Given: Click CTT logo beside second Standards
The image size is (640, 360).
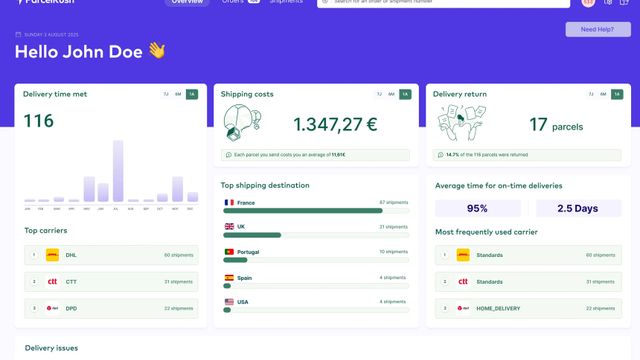Looking at the screenshot, I should pos(463,282).
